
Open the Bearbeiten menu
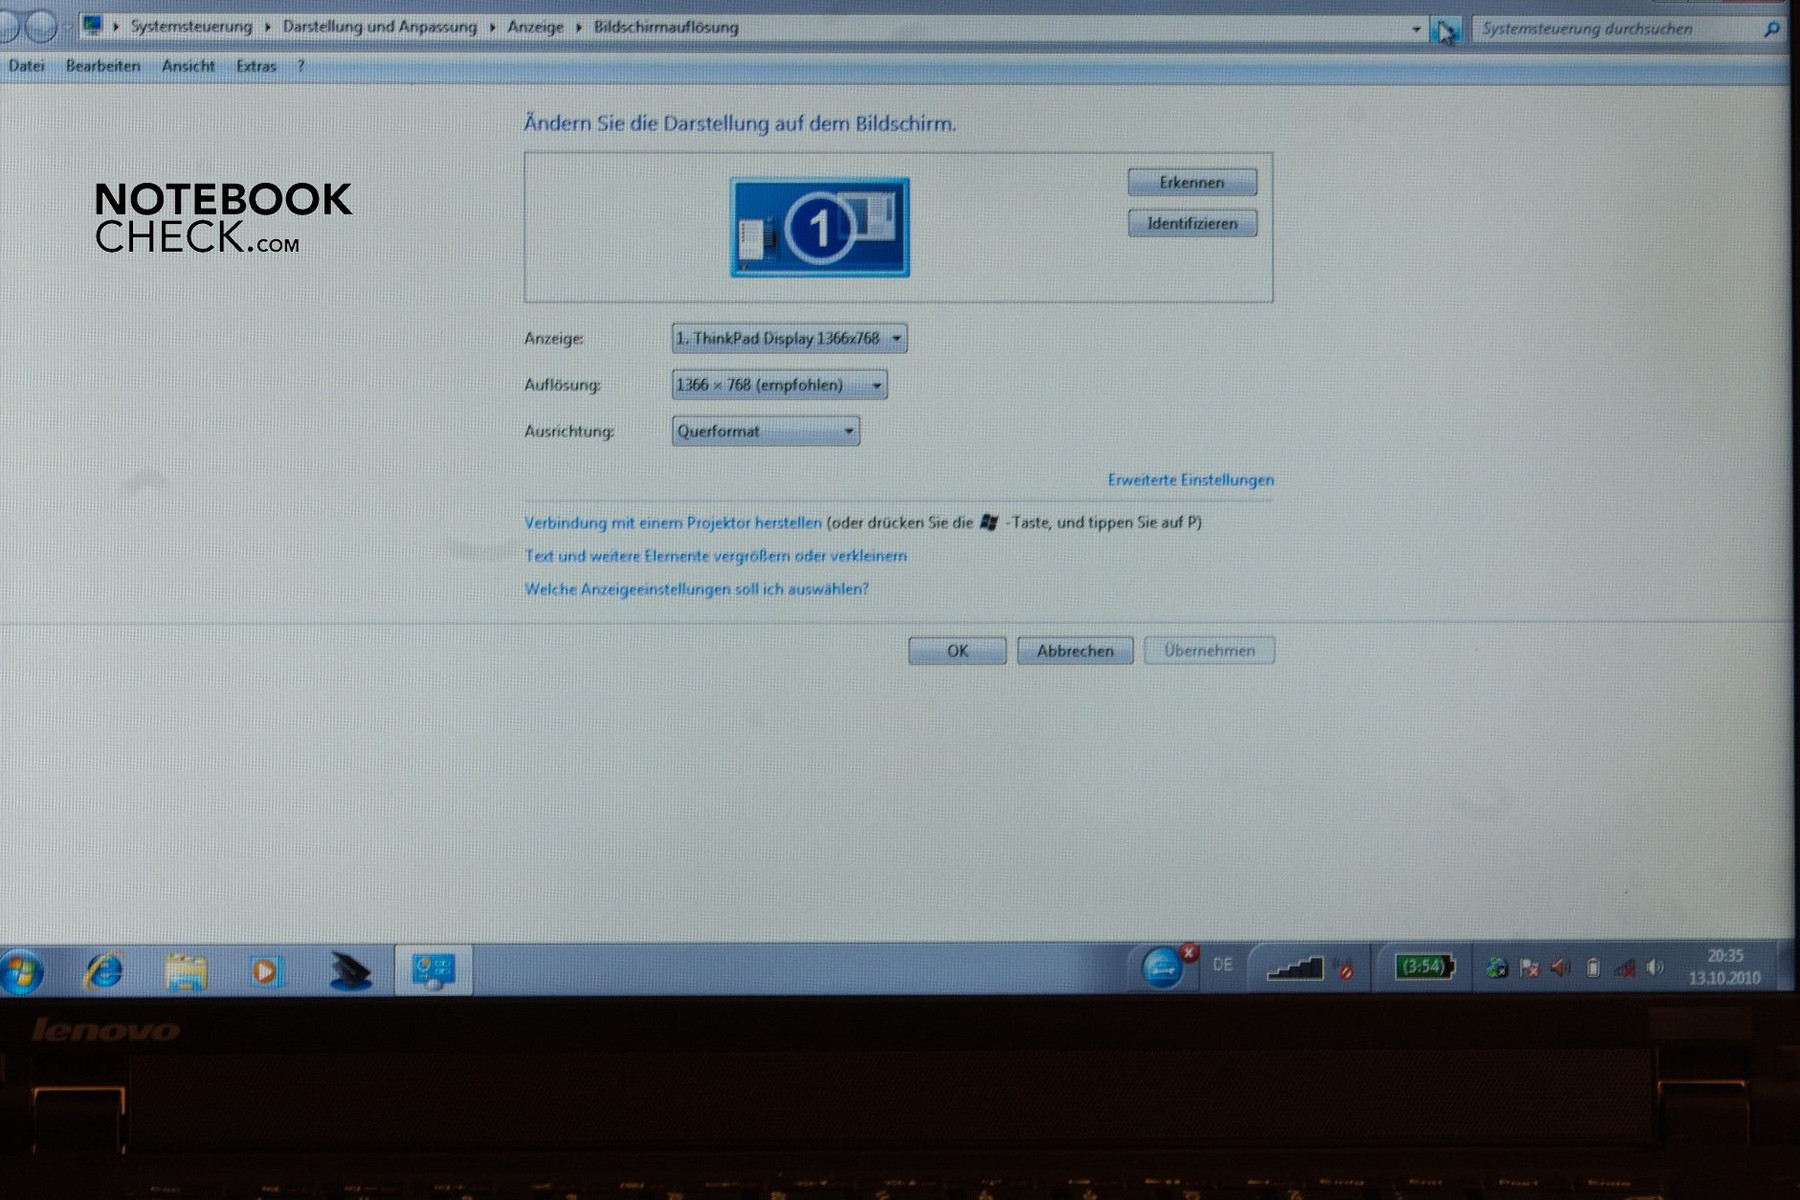coord(103,66)
